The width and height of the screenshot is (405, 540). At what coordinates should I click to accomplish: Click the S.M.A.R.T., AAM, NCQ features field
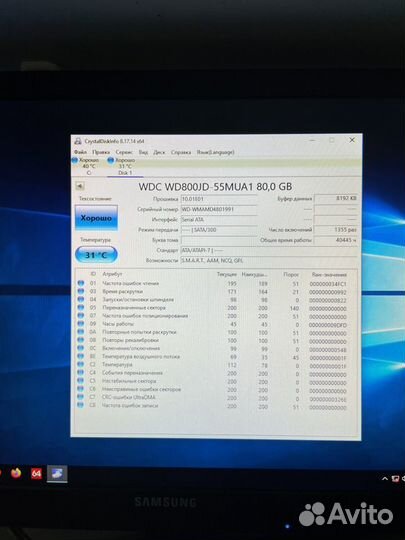pyautogui.click(x=269, y=261)
